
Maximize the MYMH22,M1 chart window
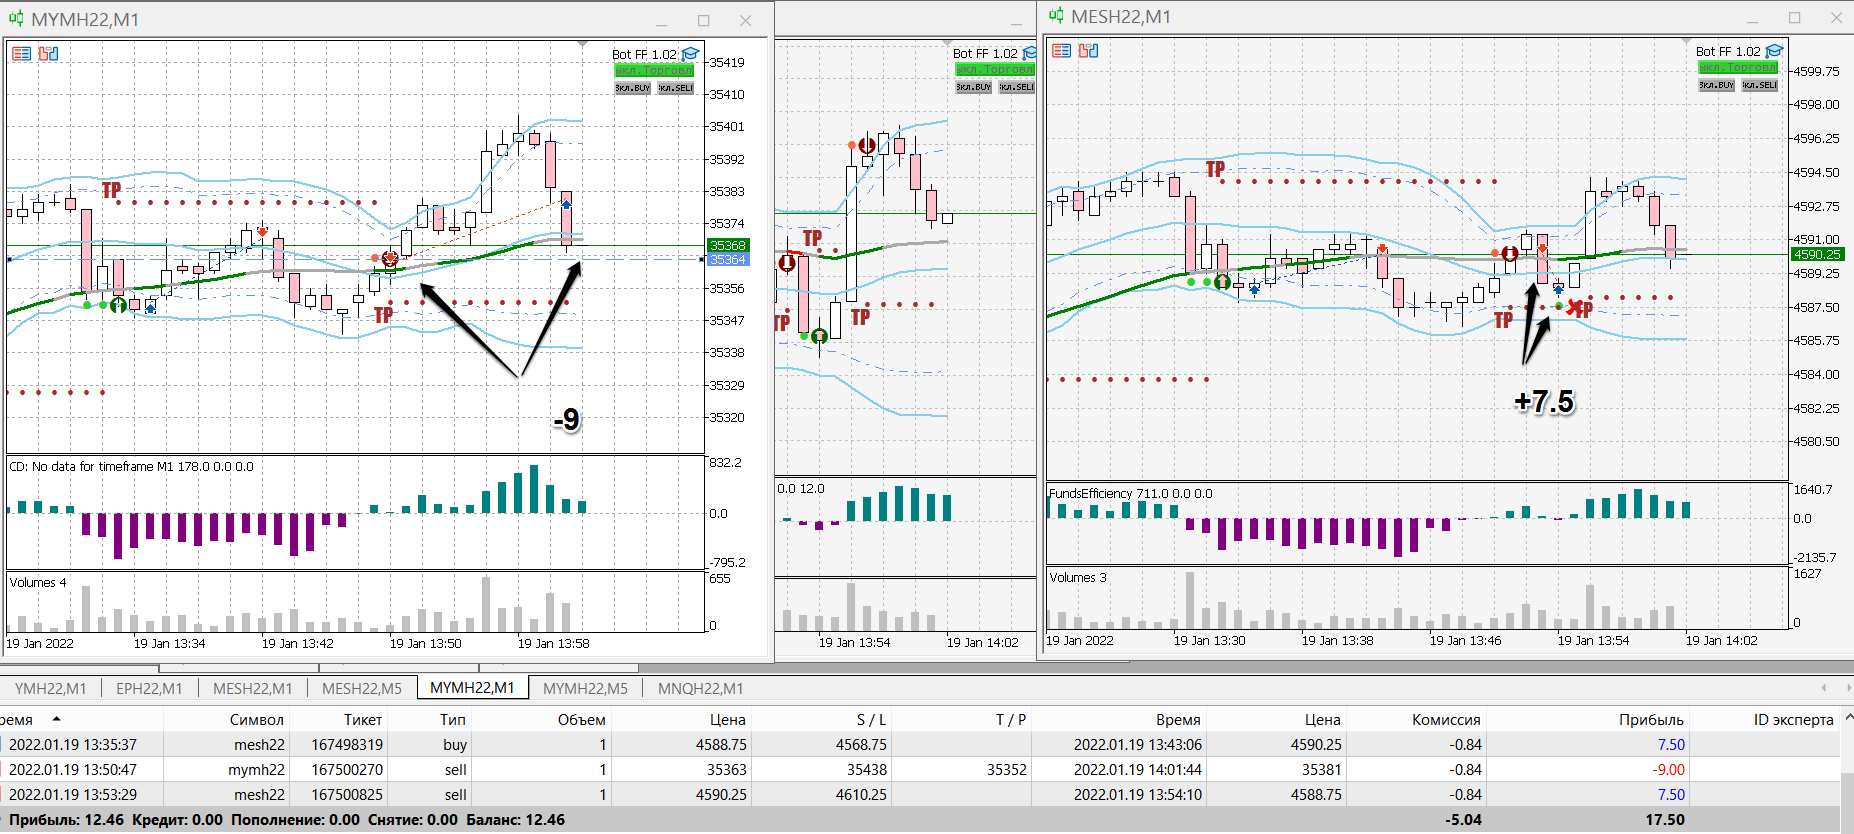coord(704,20)
